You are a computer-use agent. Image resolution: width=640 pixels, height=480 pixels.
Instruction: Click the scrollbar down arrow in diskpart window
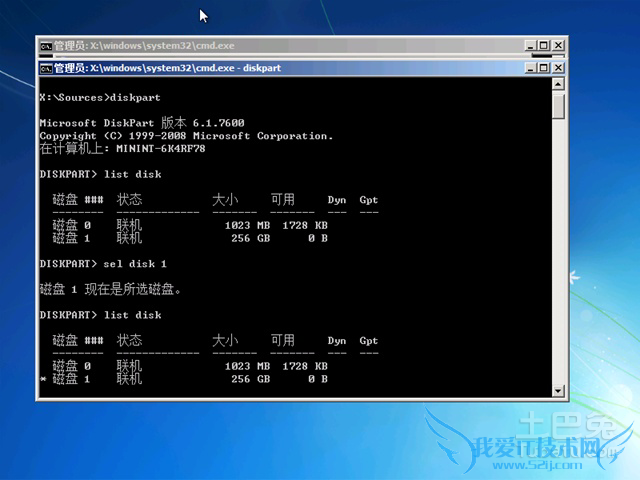(x=558, y=391)
